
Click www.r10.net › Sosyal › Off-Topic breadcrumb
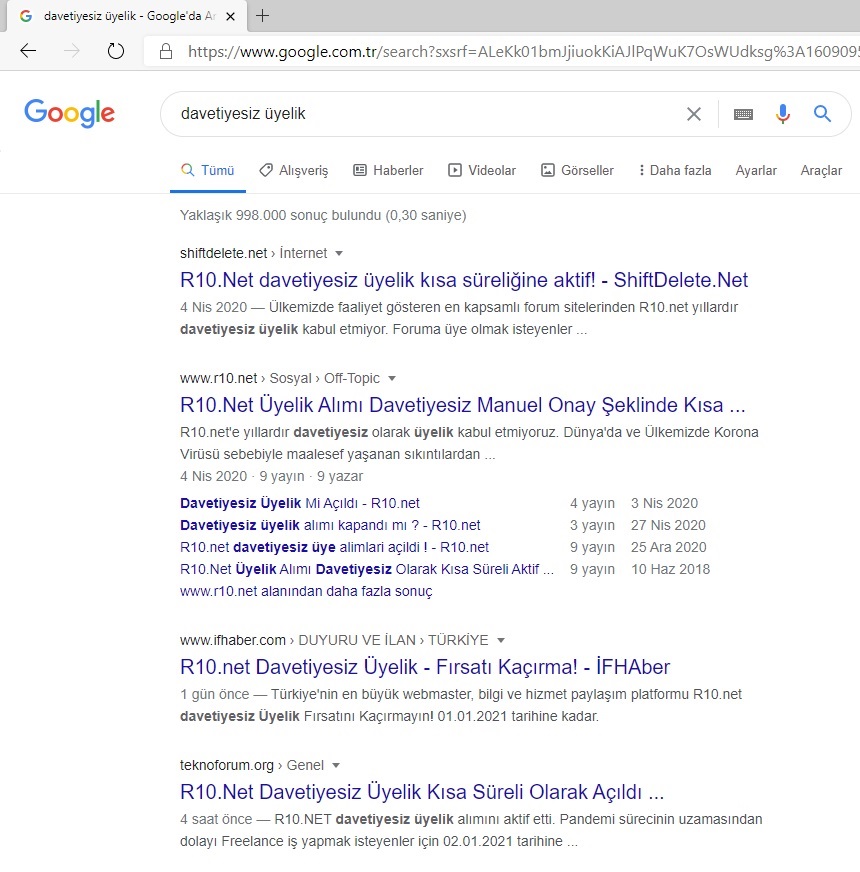pyautogui.click(x=279, y=379)
